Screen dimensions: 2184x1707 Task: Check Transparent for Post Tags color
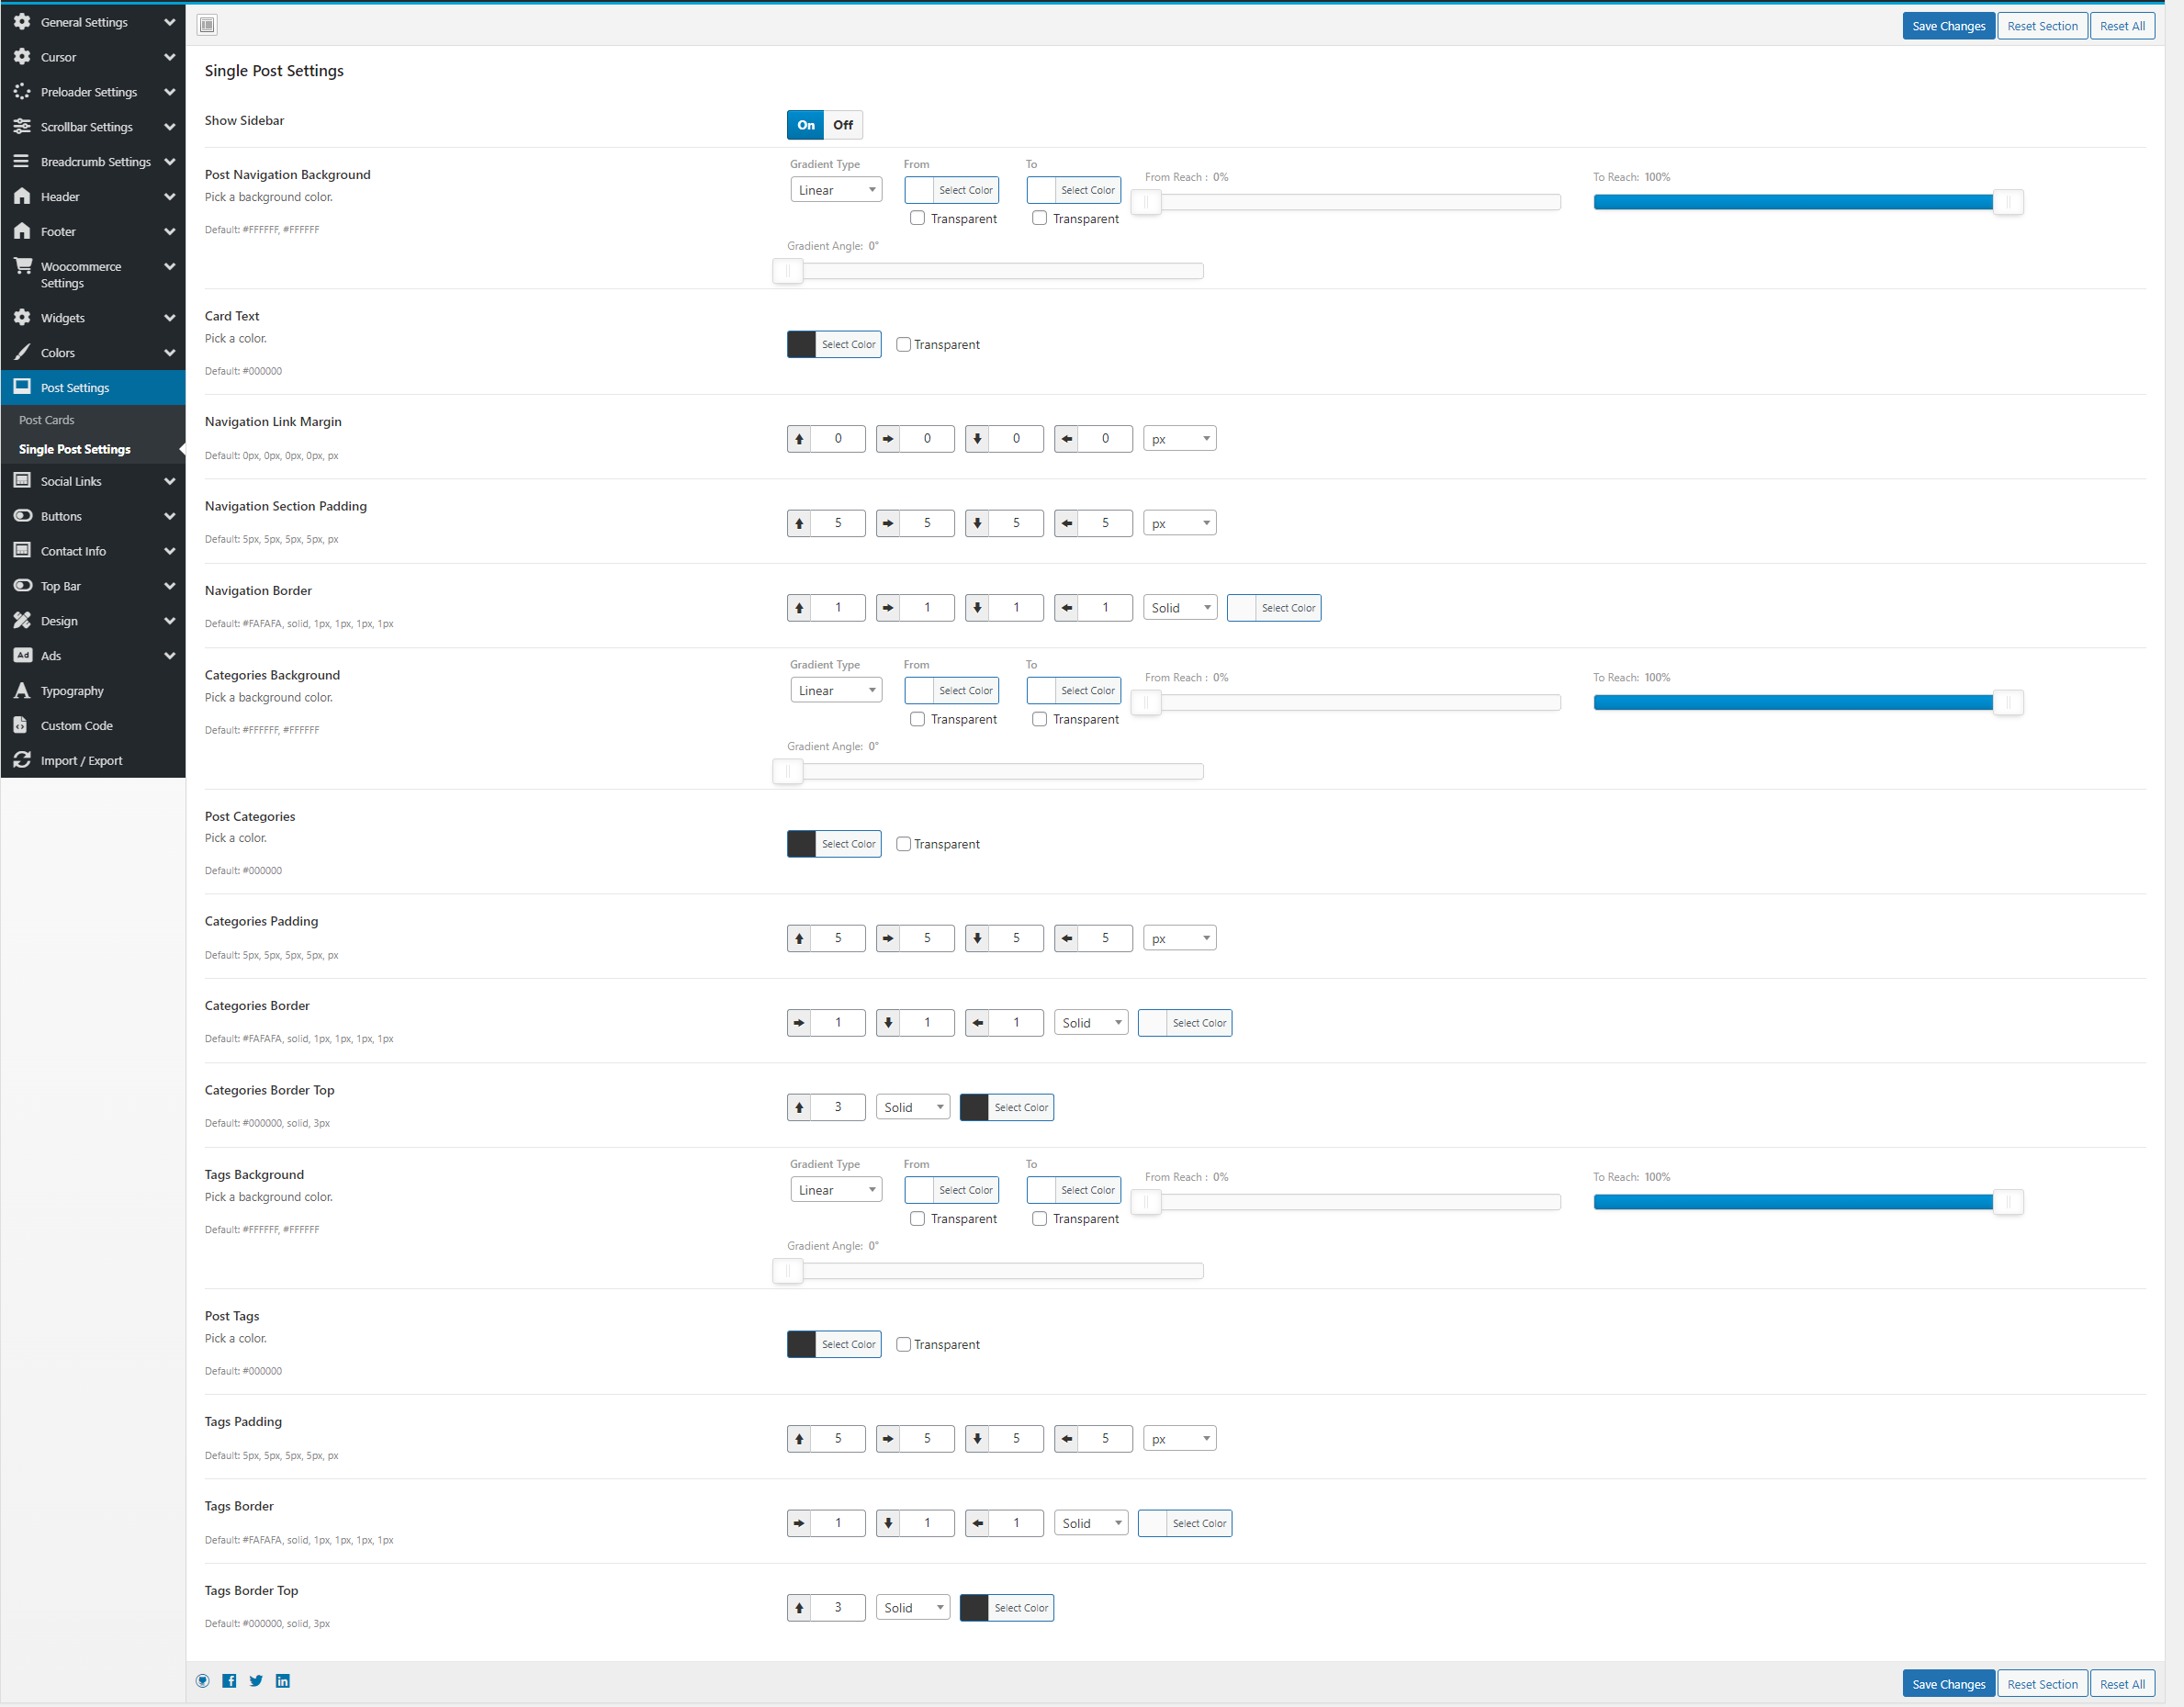(x=903, y=1344)
